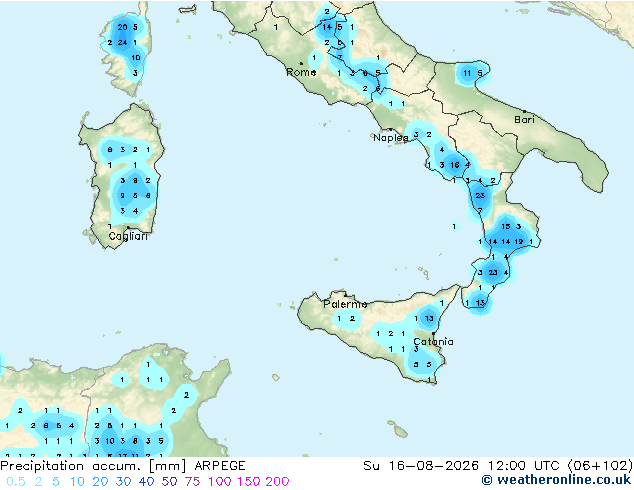The height and width of the screenshot is (490, 634).
Task: Click the 200 legend value
Action: 277,482
